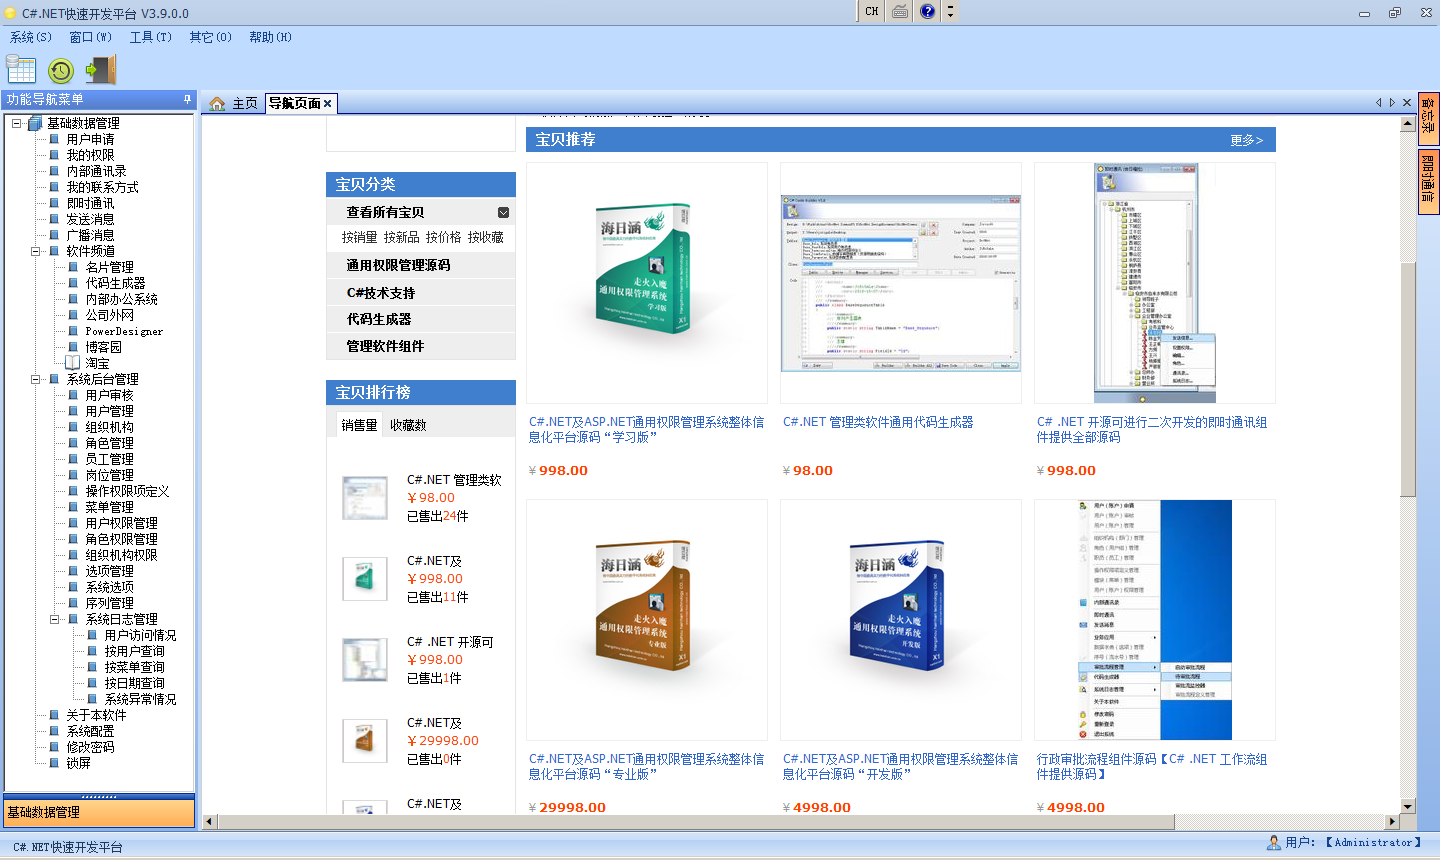Open 修改密码 tree item

click(90, 747)
